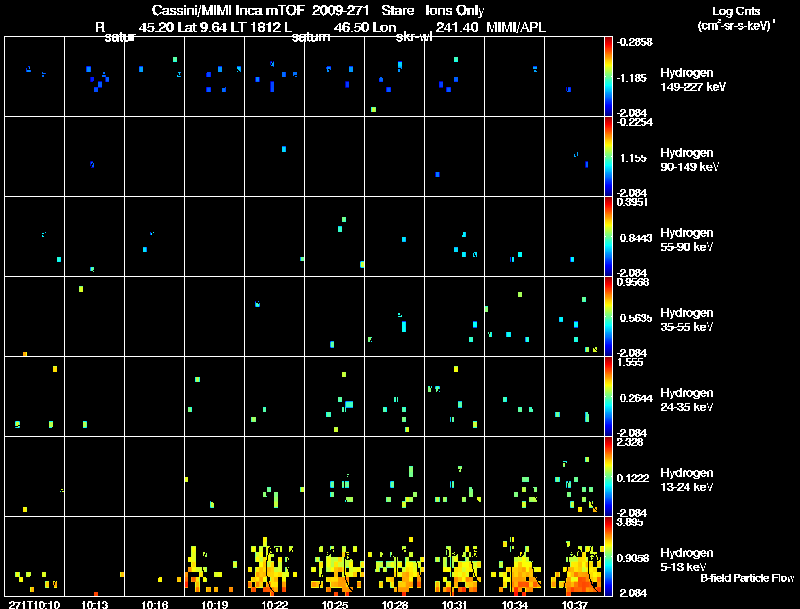
Task: Click the 0.8443 colorbar value
Action: [636, 238]
